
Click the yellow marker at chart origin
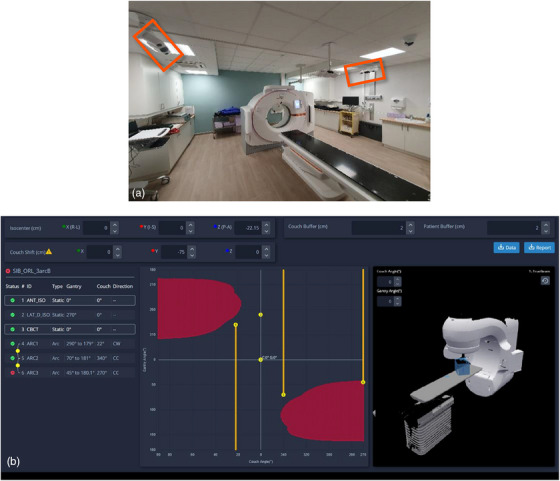pos(261,360)
